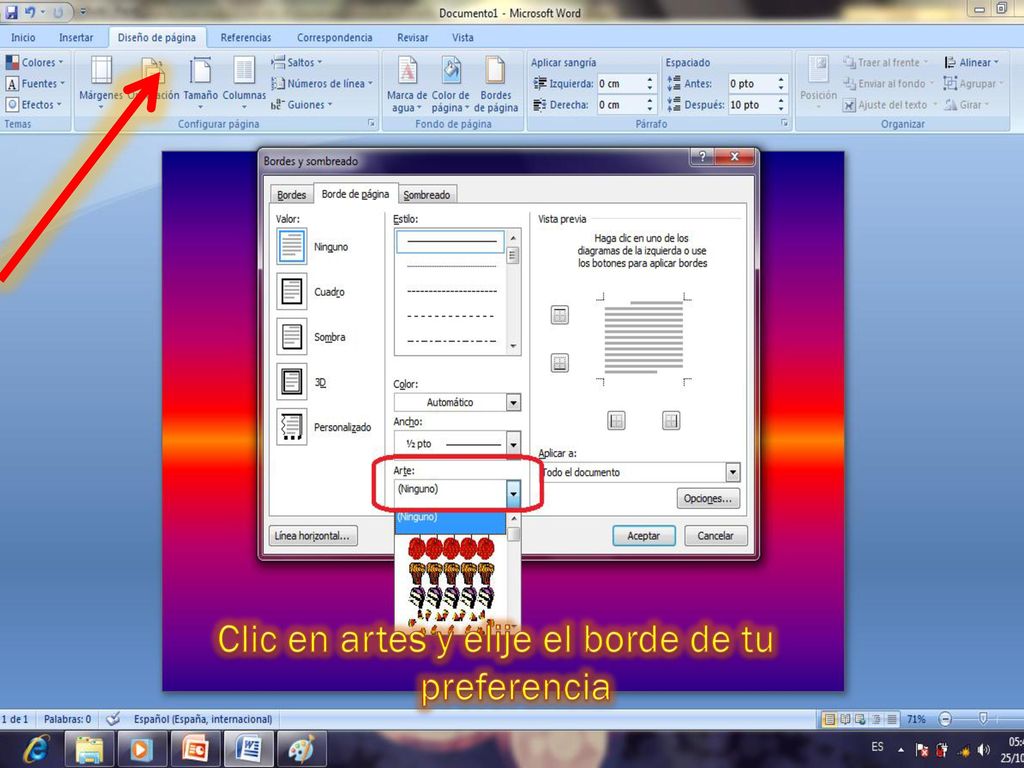Open PowerPoint from the taskbar
Screen dimensions: 1024x768
pos(195,748)
